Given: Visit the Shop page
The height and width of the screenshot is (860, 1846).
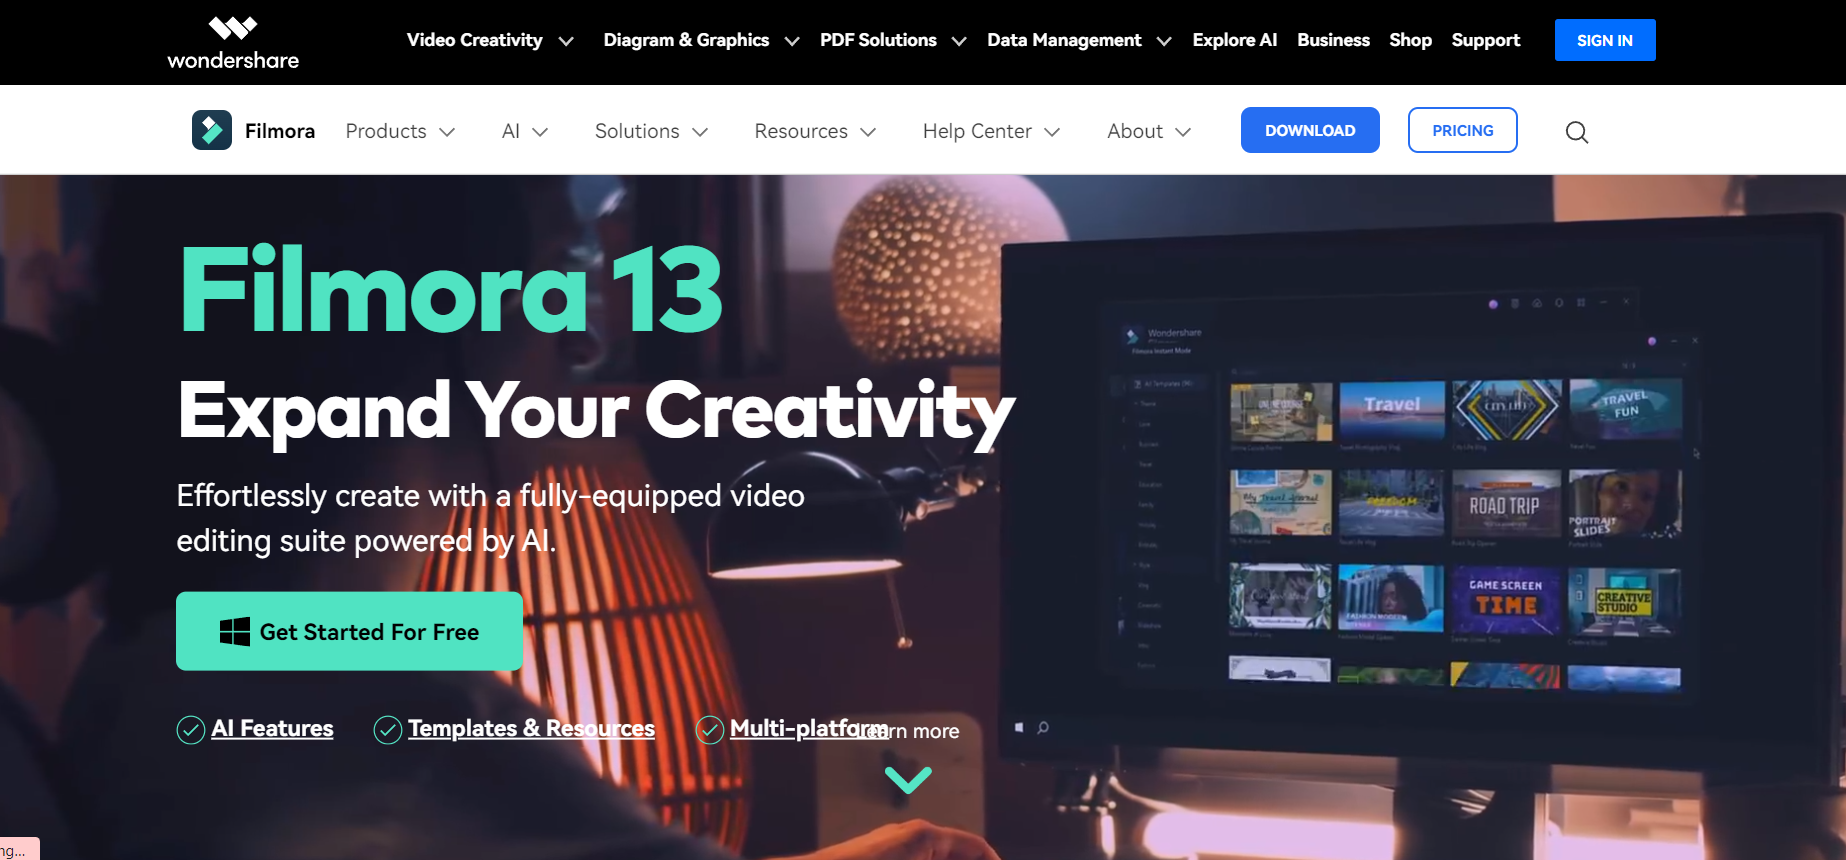Looking at the screenshot, I should click(x=1410, y=40).
